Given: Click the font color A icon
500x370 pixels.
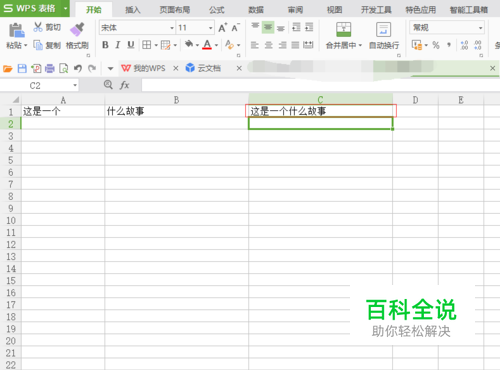Looking at the screenshot, I should tap(207, 45).
